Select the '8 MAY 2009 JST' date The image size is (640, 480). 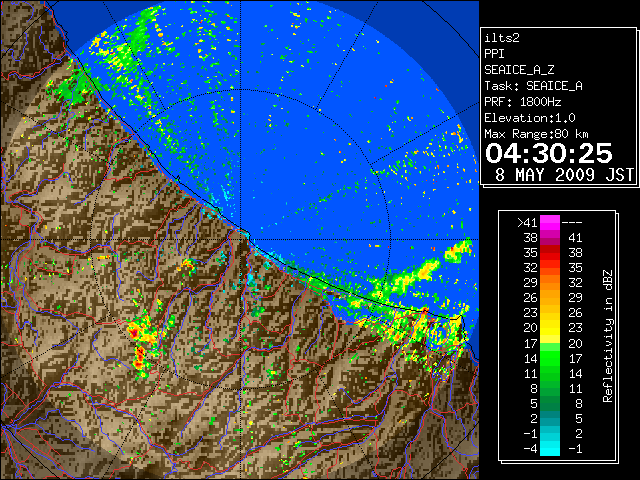(x=564, y=175)
